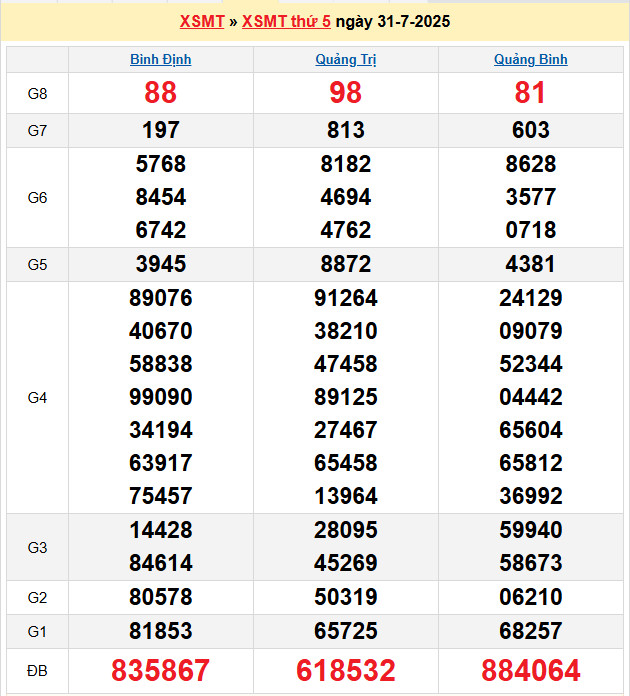Select Bình Định special prize 835867

[x=161, y=670]
